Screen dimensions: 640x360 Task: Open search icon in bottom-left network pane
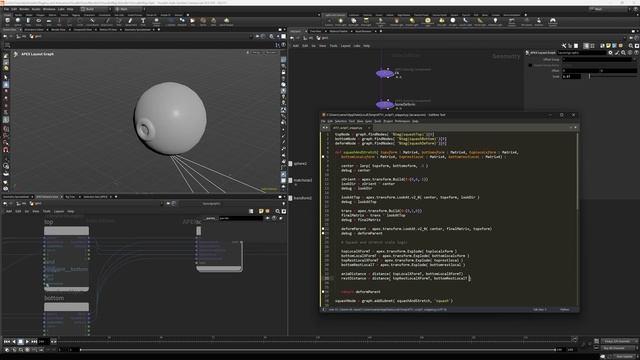coord(278,211)
